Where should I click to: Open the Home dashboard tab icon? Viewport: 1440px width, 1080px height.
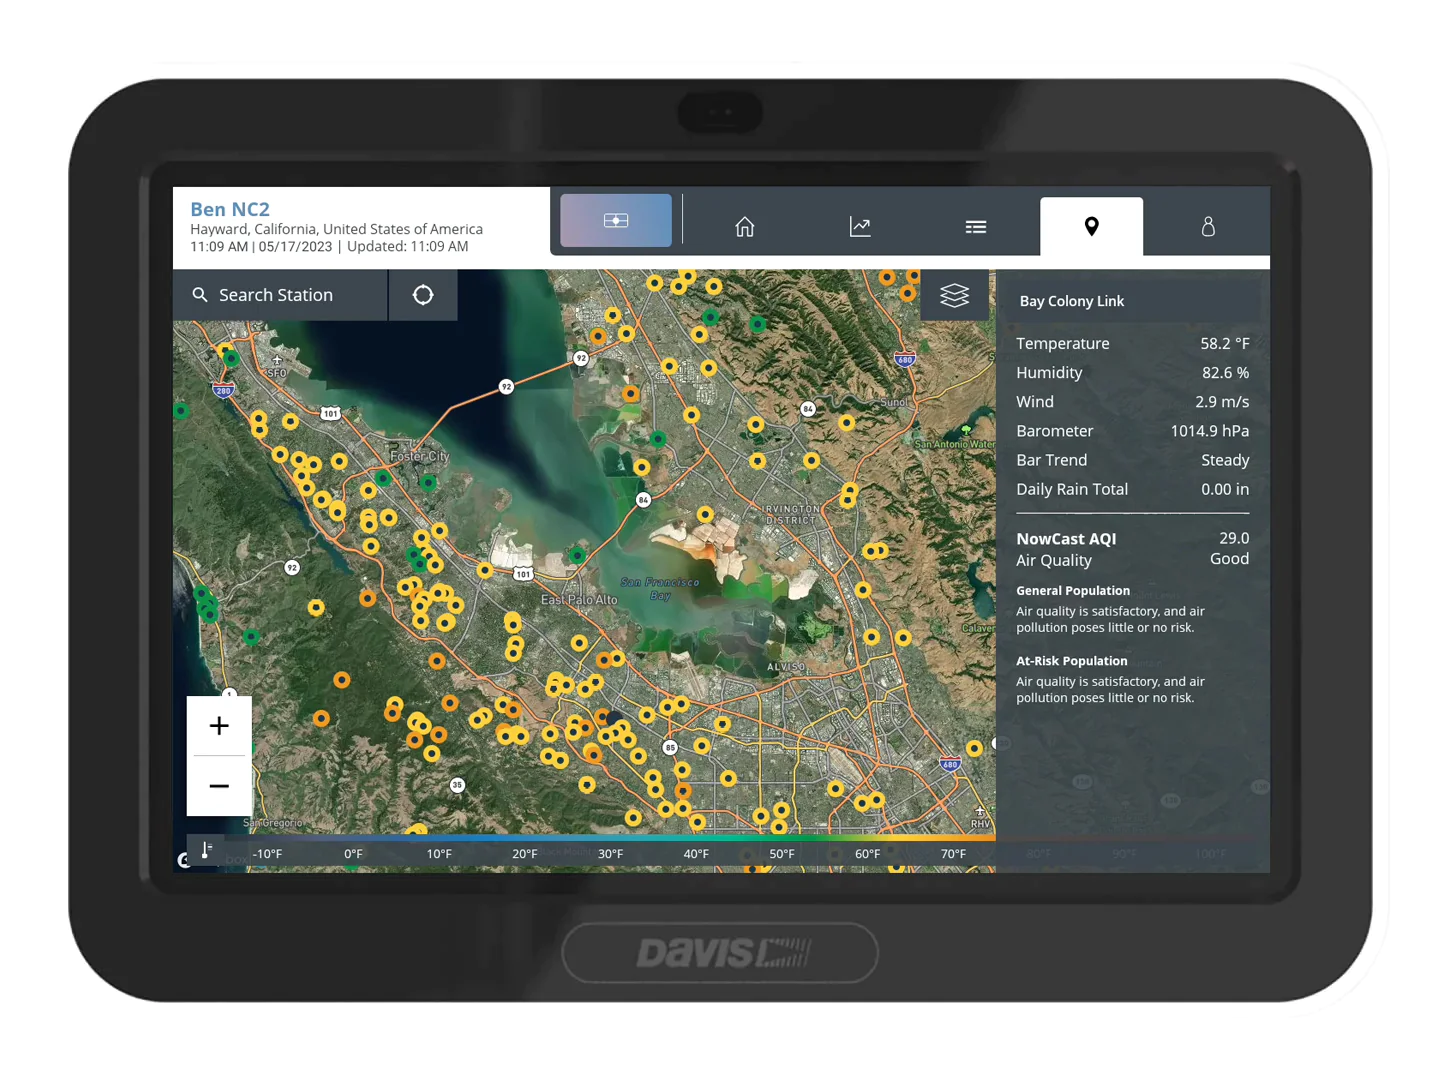coord(745,226)
